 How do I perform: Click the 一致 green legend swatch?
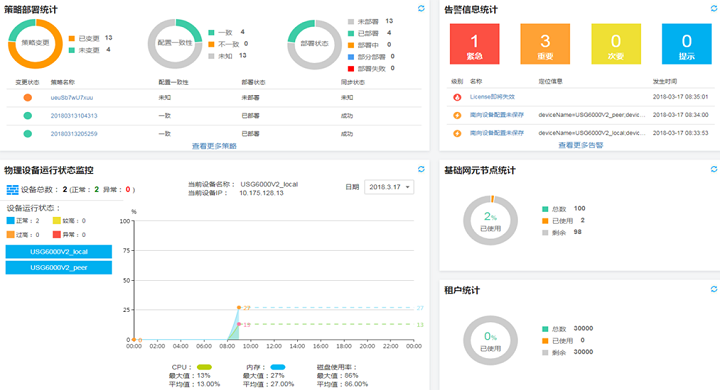[x=211, y=32]
